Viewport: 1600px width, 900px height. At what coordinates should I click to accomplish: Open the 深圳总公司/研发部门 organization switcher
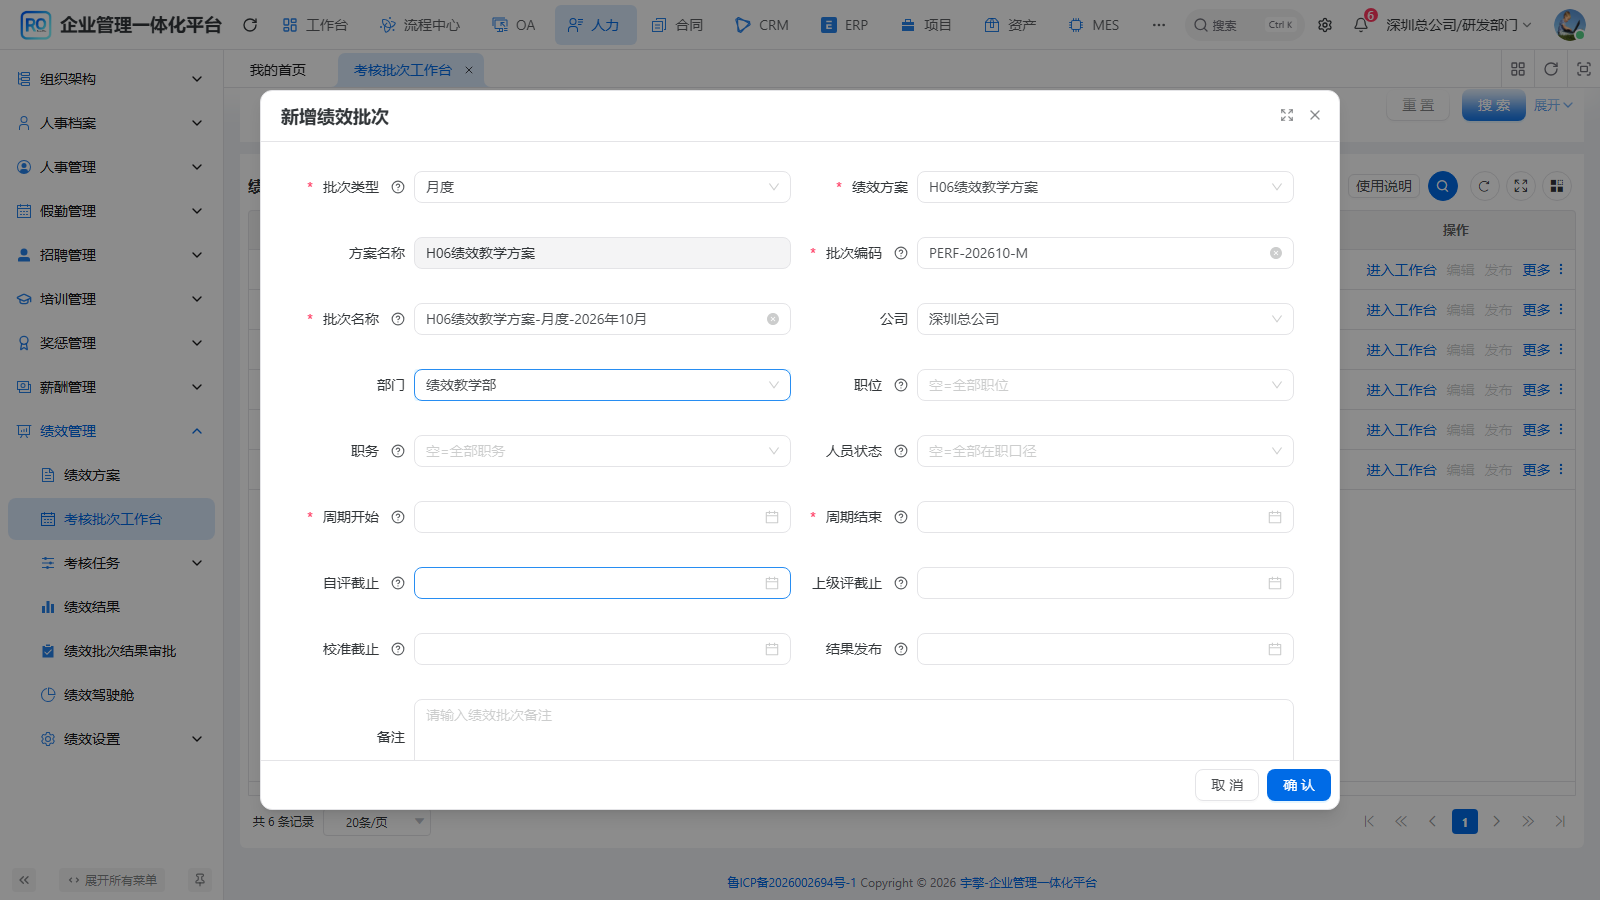(1458, 25)
